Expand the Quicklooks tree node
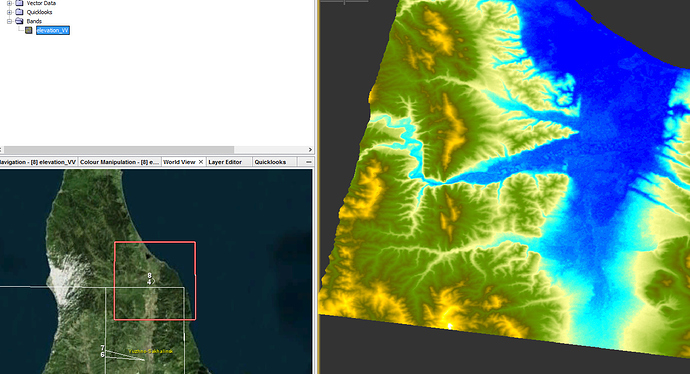This screenshot has height=374, width=690. click(x=9, y=12)
